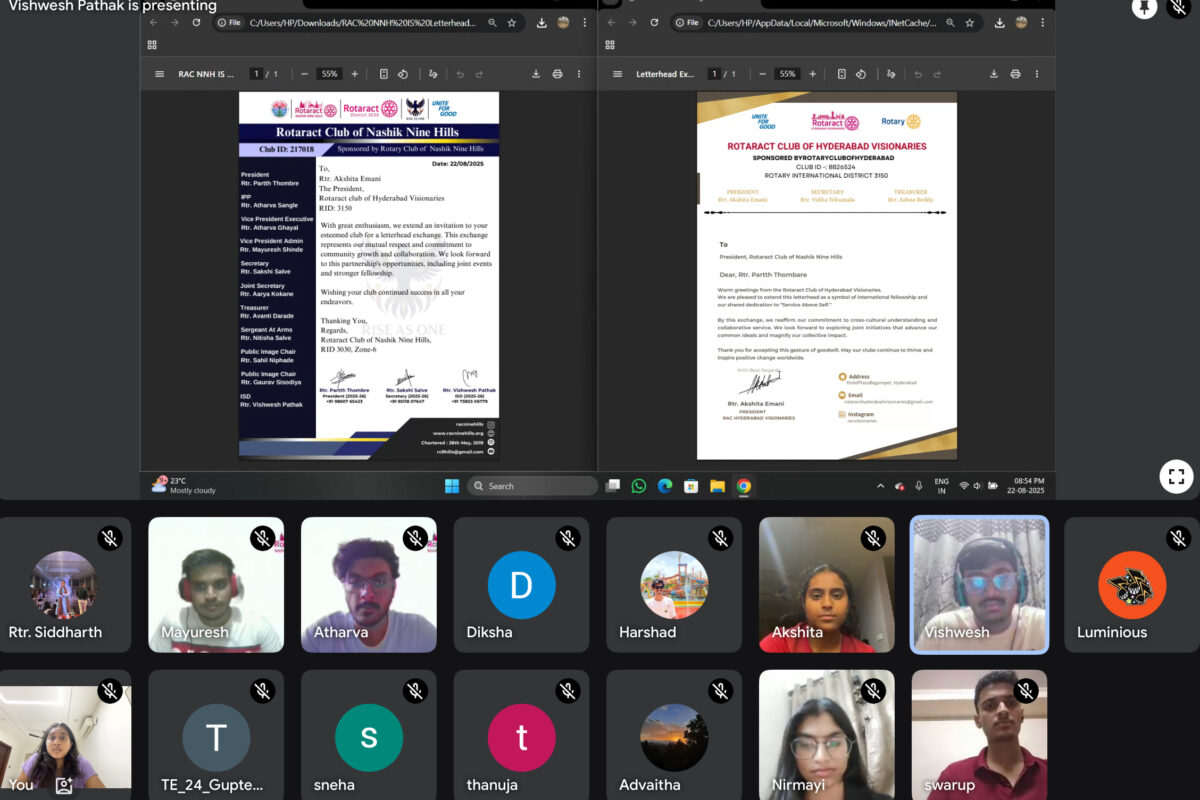
Task: Zoom out the right PDF with minus button
Action: (762, 74)
